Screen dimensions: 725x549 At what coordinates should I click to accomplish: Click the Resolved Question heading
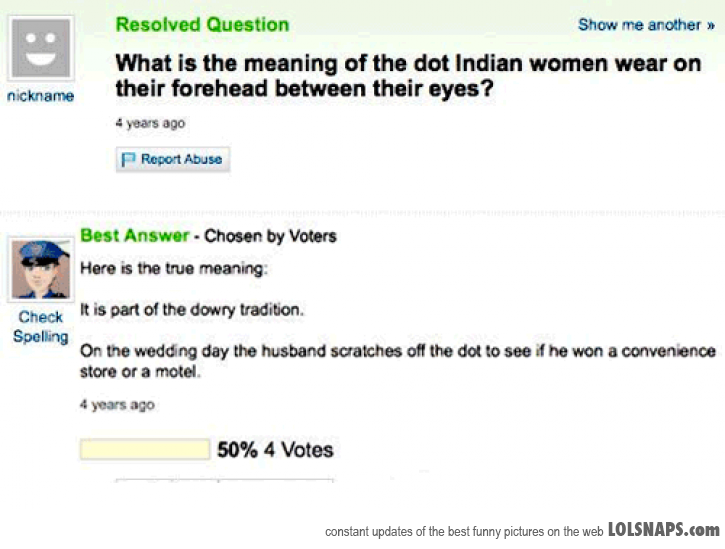click(x=202, y=25)
